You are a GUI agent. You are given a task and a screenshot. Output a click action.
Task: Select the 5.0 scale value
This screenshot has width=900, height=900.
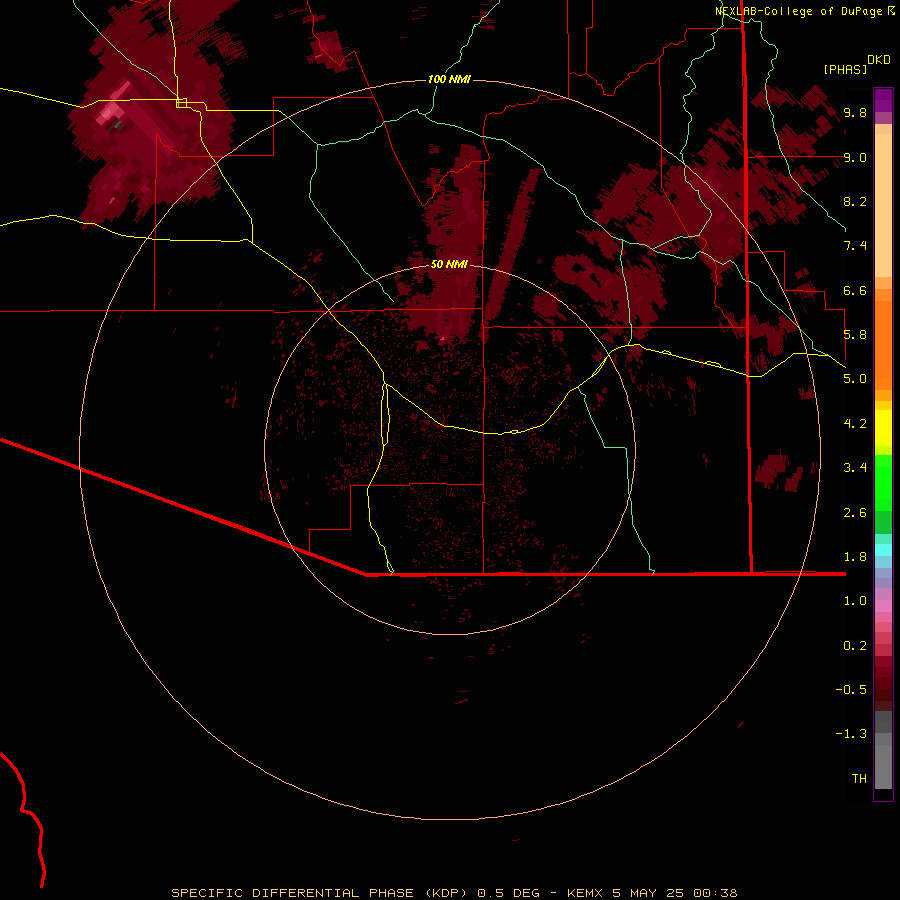coord(855,379)
